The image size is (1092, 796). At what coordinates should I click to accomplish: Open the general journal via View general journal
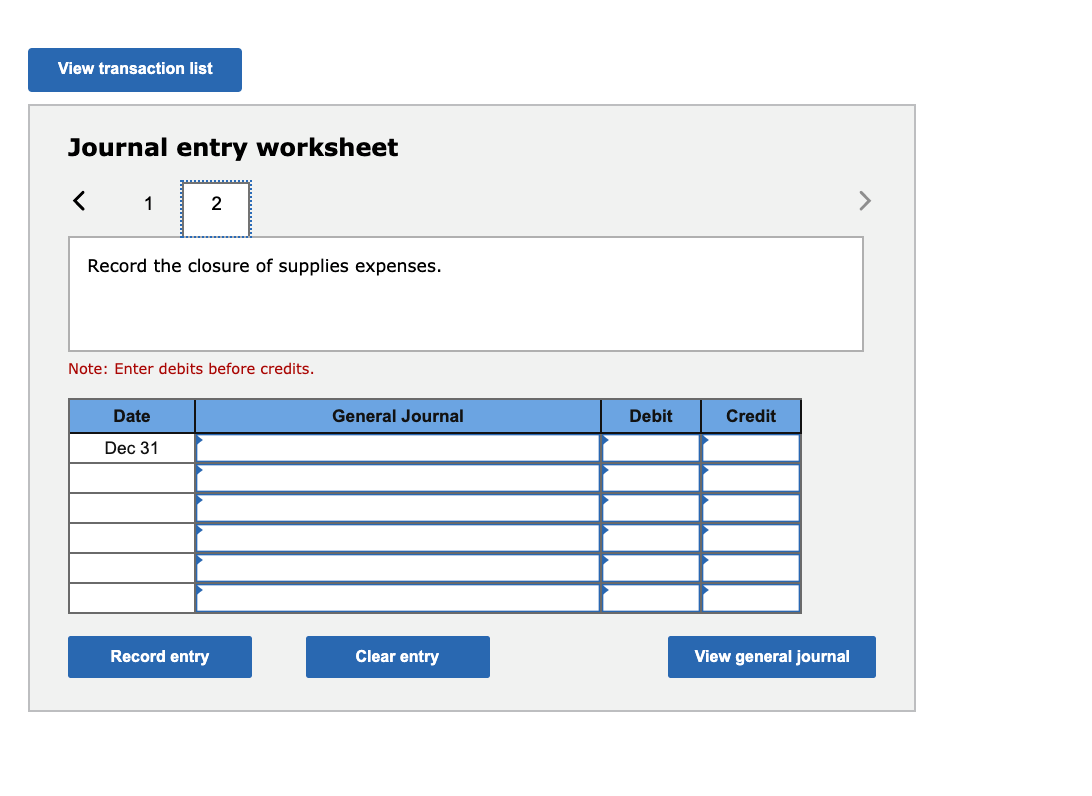pyautogui.click(x=771, y=657)
